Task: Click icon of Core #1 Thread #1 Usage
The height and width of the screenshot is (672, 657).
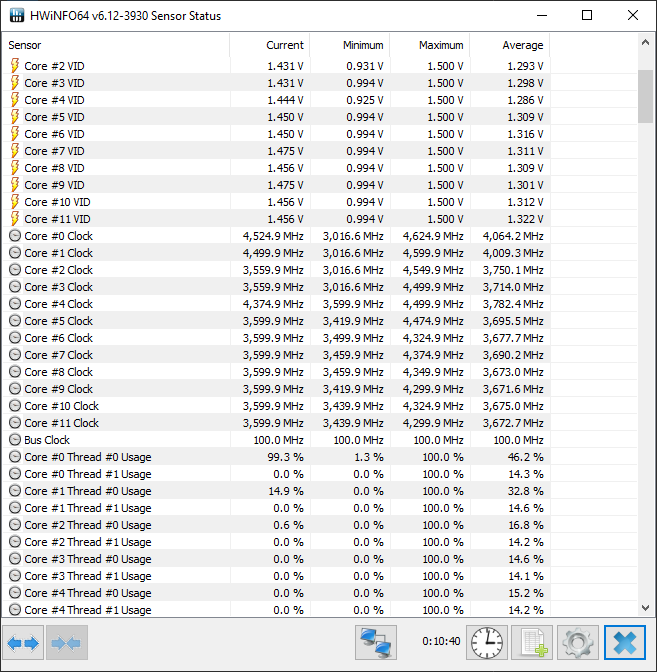Action: coord(15,508)
